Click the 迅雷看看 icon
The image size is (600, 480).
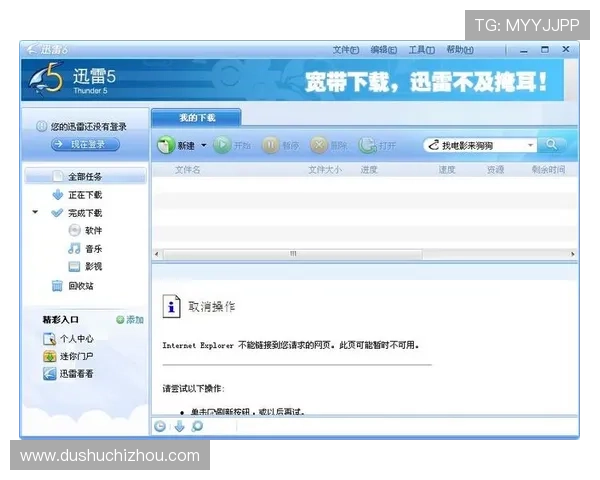(x=49, y=374)
